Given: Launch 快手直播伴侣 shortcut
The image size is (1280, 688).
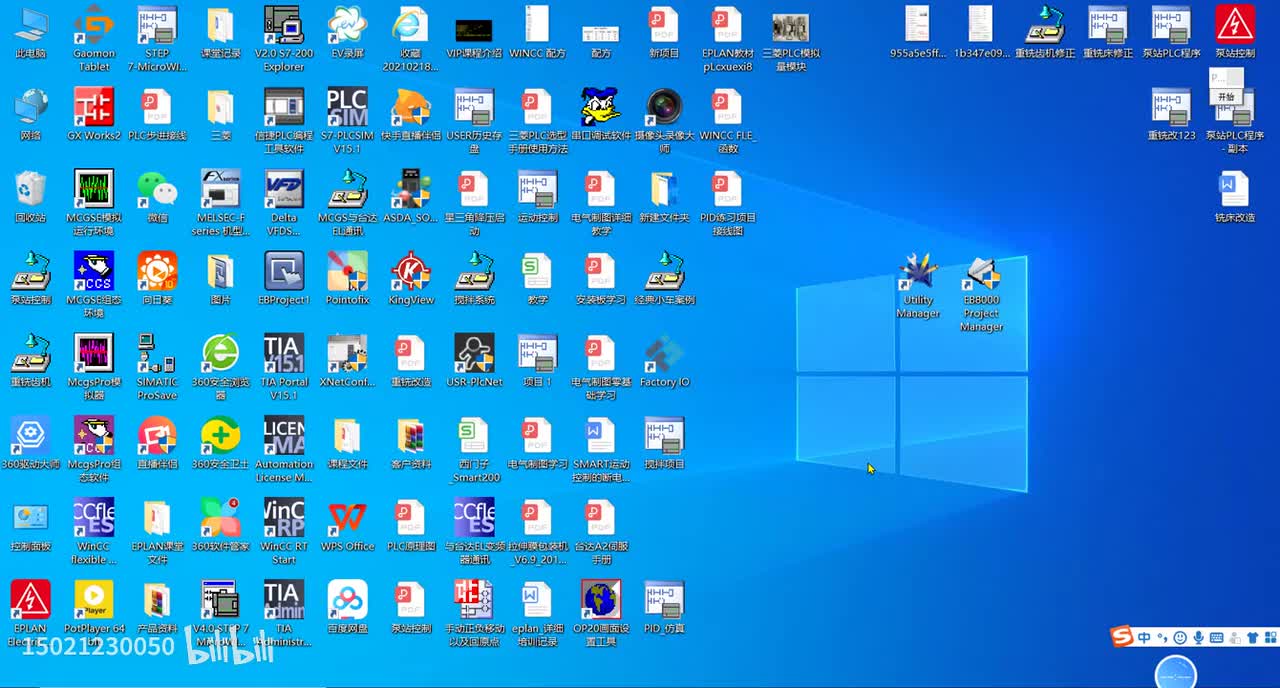Looking at the screenshot, I should pyautogui.click(x=411, y=114).
